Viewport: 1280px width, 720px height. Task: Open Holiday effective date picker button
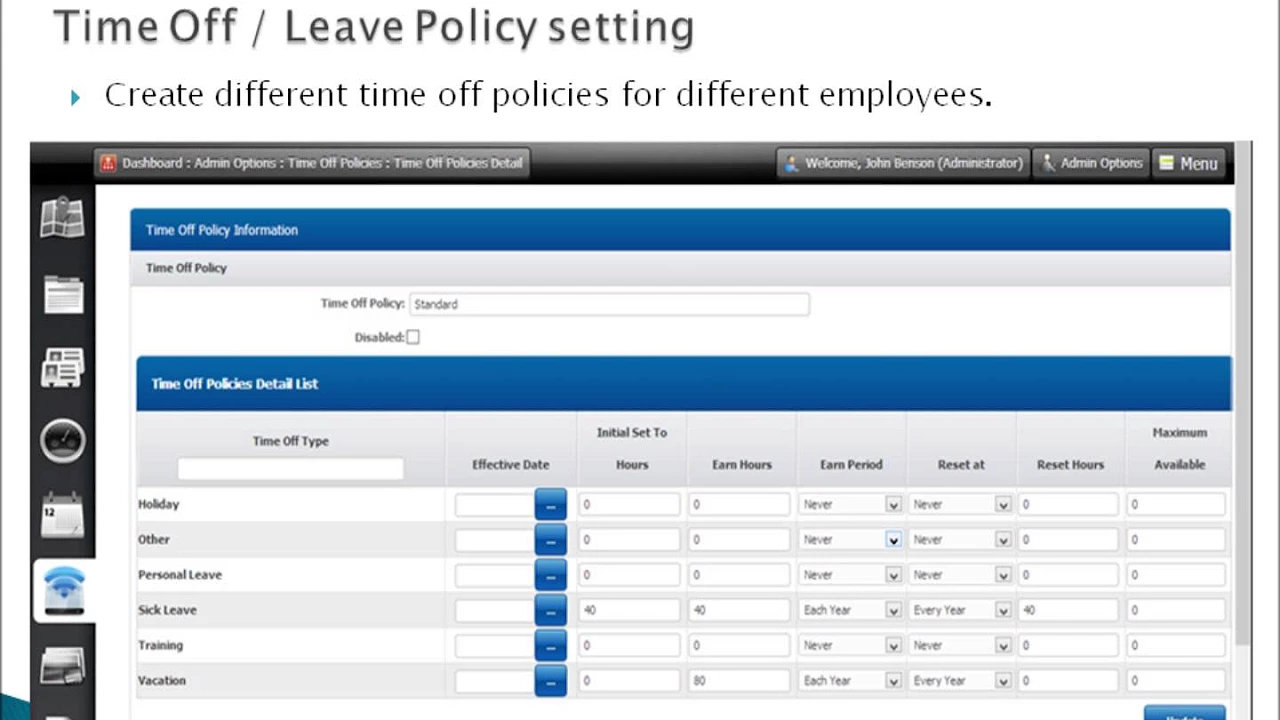click(x=550, y=504)
